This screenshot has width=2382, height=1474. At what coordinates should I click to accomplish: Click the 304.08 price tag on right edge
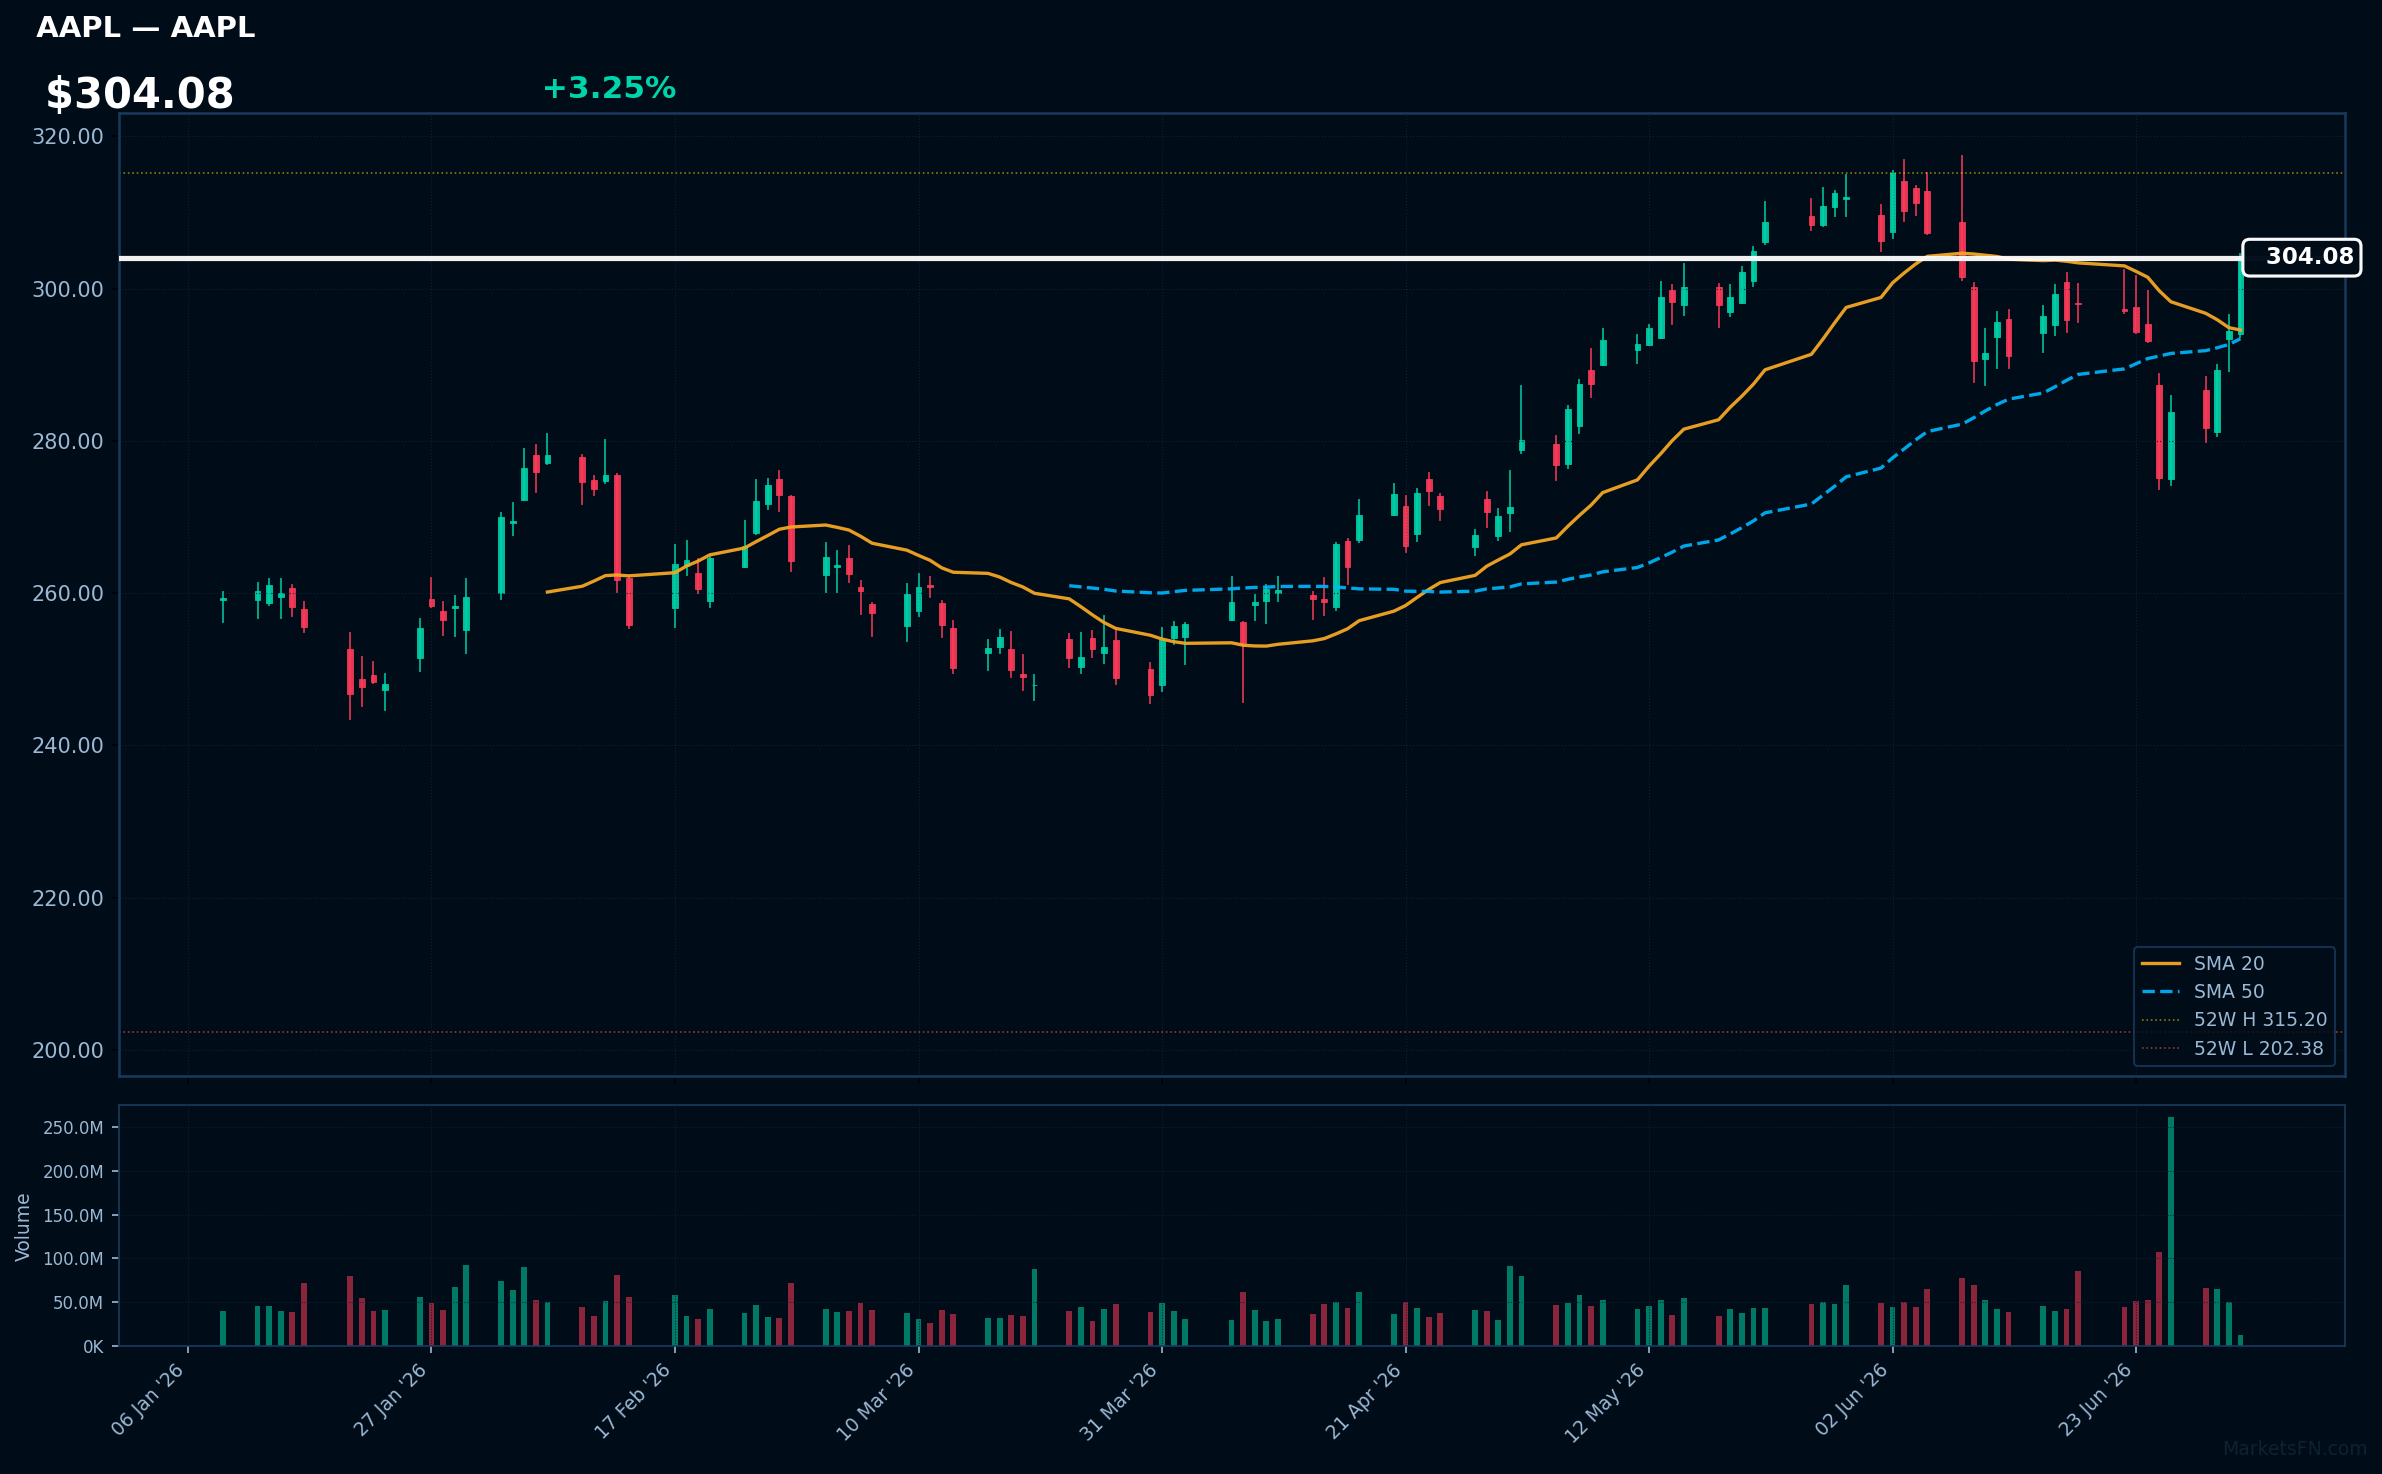click(x=2301, y=257)
